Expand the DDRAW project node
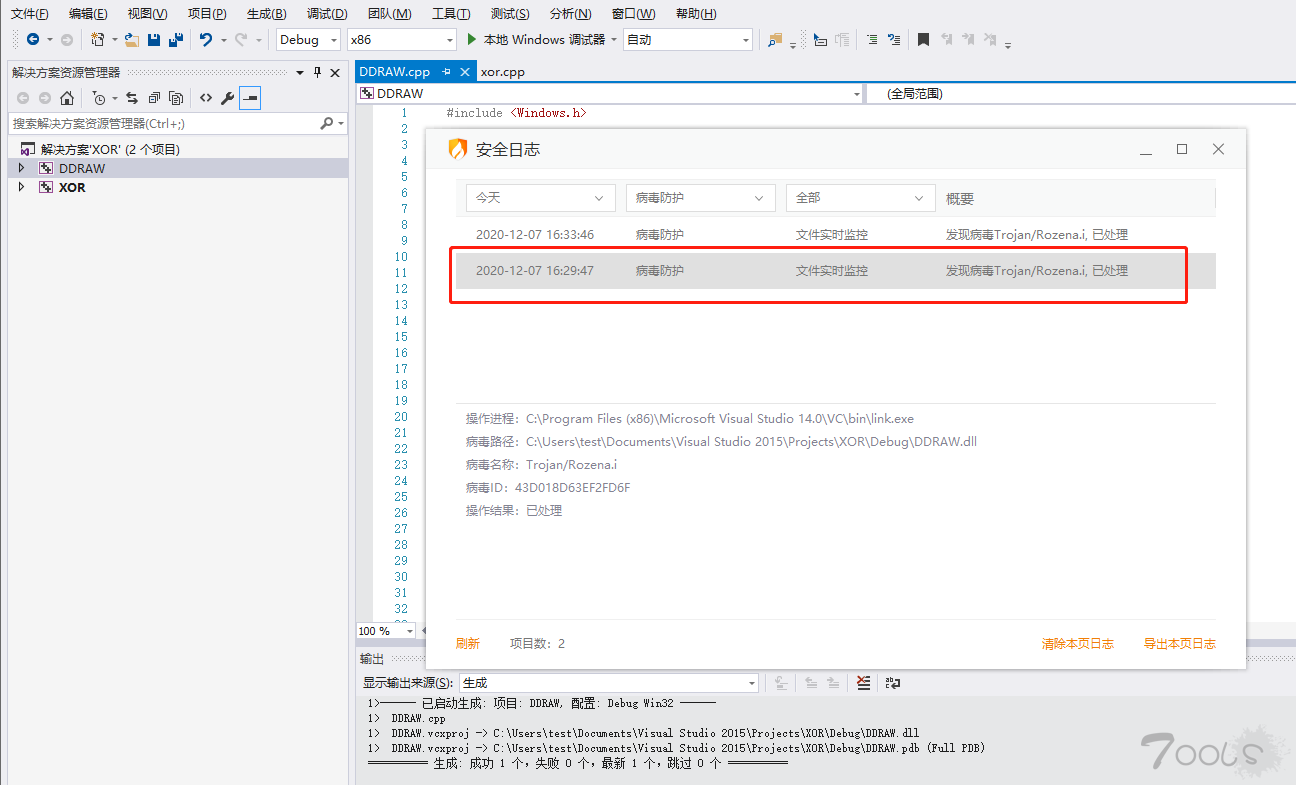This screenshot has height=785, width=1296. point(22,168)
